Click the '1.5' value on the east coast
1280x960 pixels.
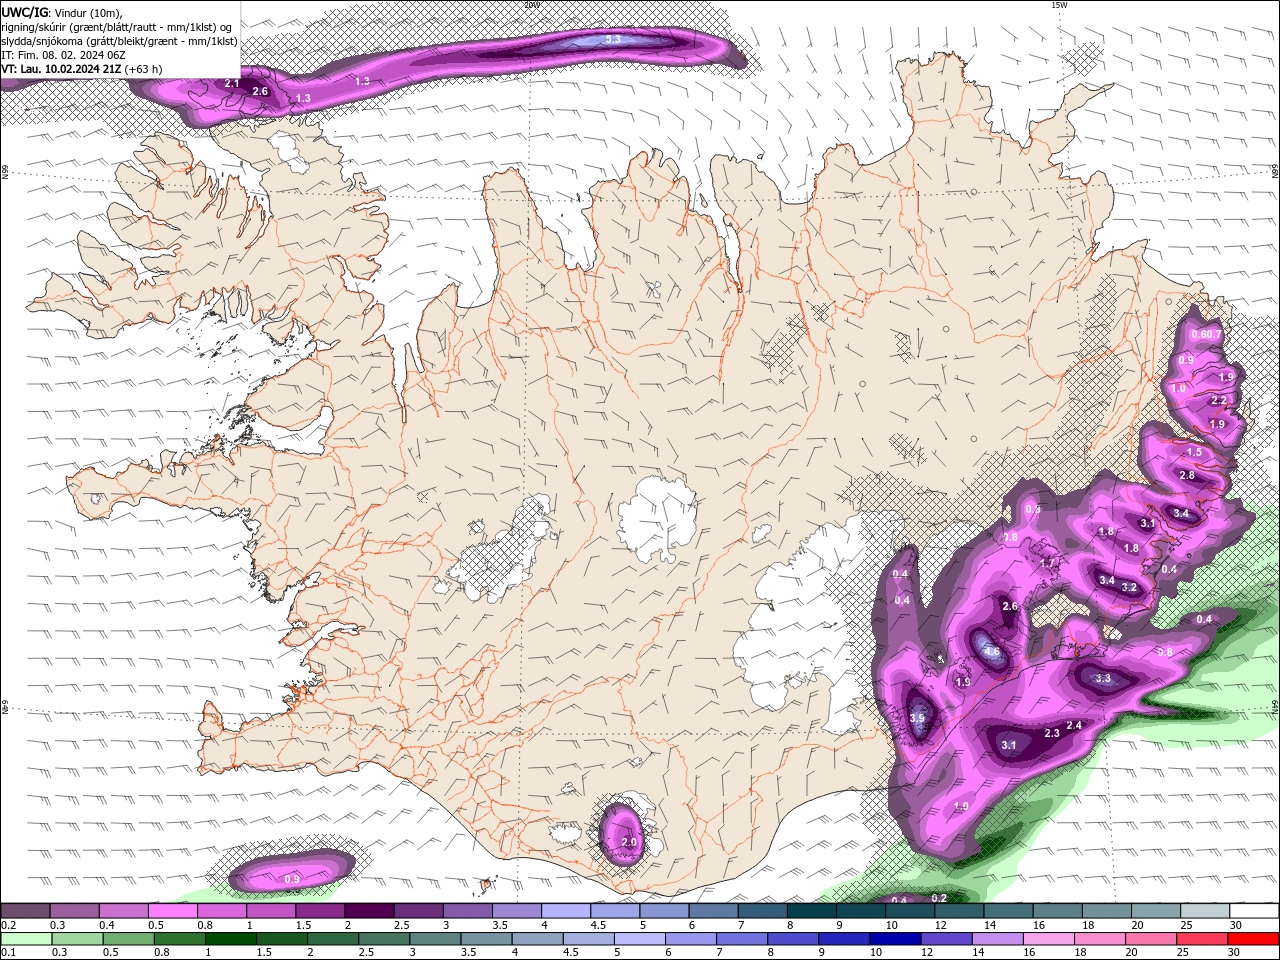point(1194,452)
